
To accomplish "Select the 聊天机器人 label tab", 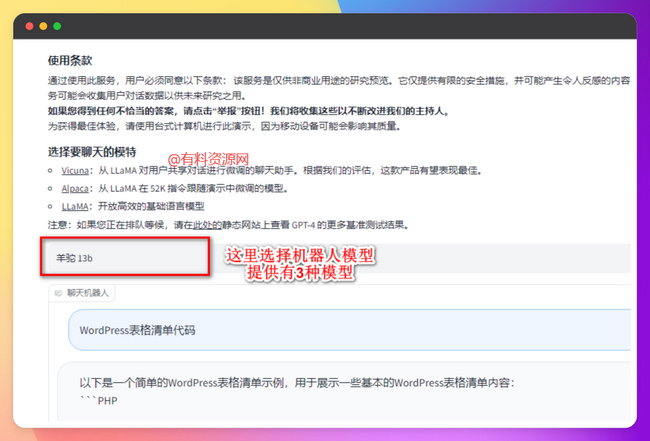I will (82, 293).
